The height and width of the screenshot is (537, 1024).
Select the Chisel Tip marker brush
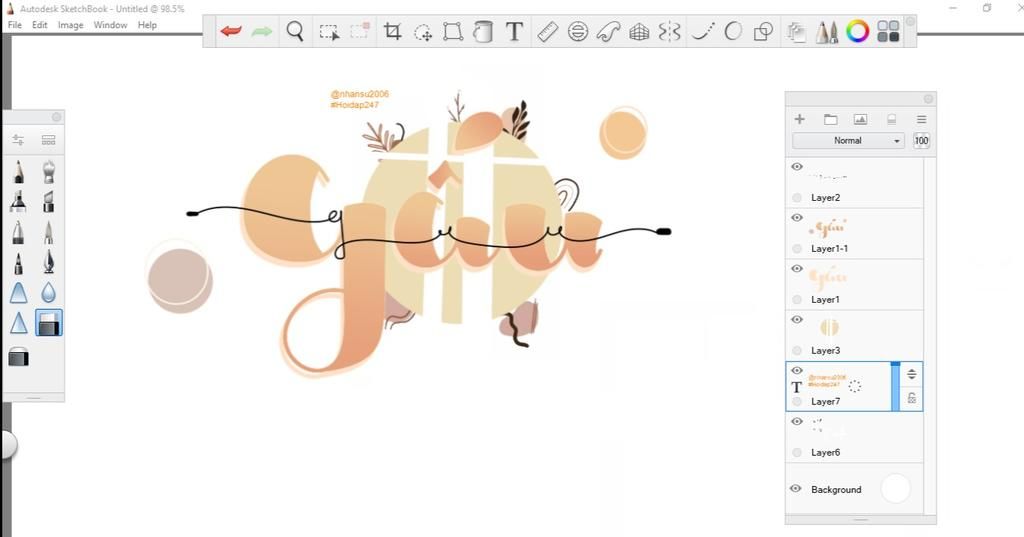(x=48, y=201)
